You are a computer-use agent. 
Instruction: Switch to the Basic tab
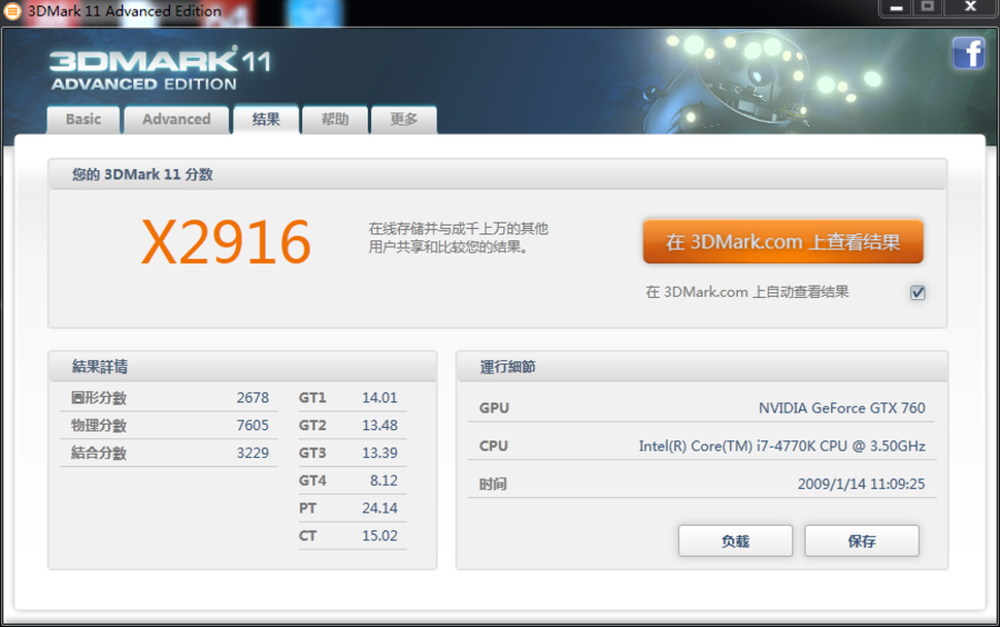pos(83,120)
